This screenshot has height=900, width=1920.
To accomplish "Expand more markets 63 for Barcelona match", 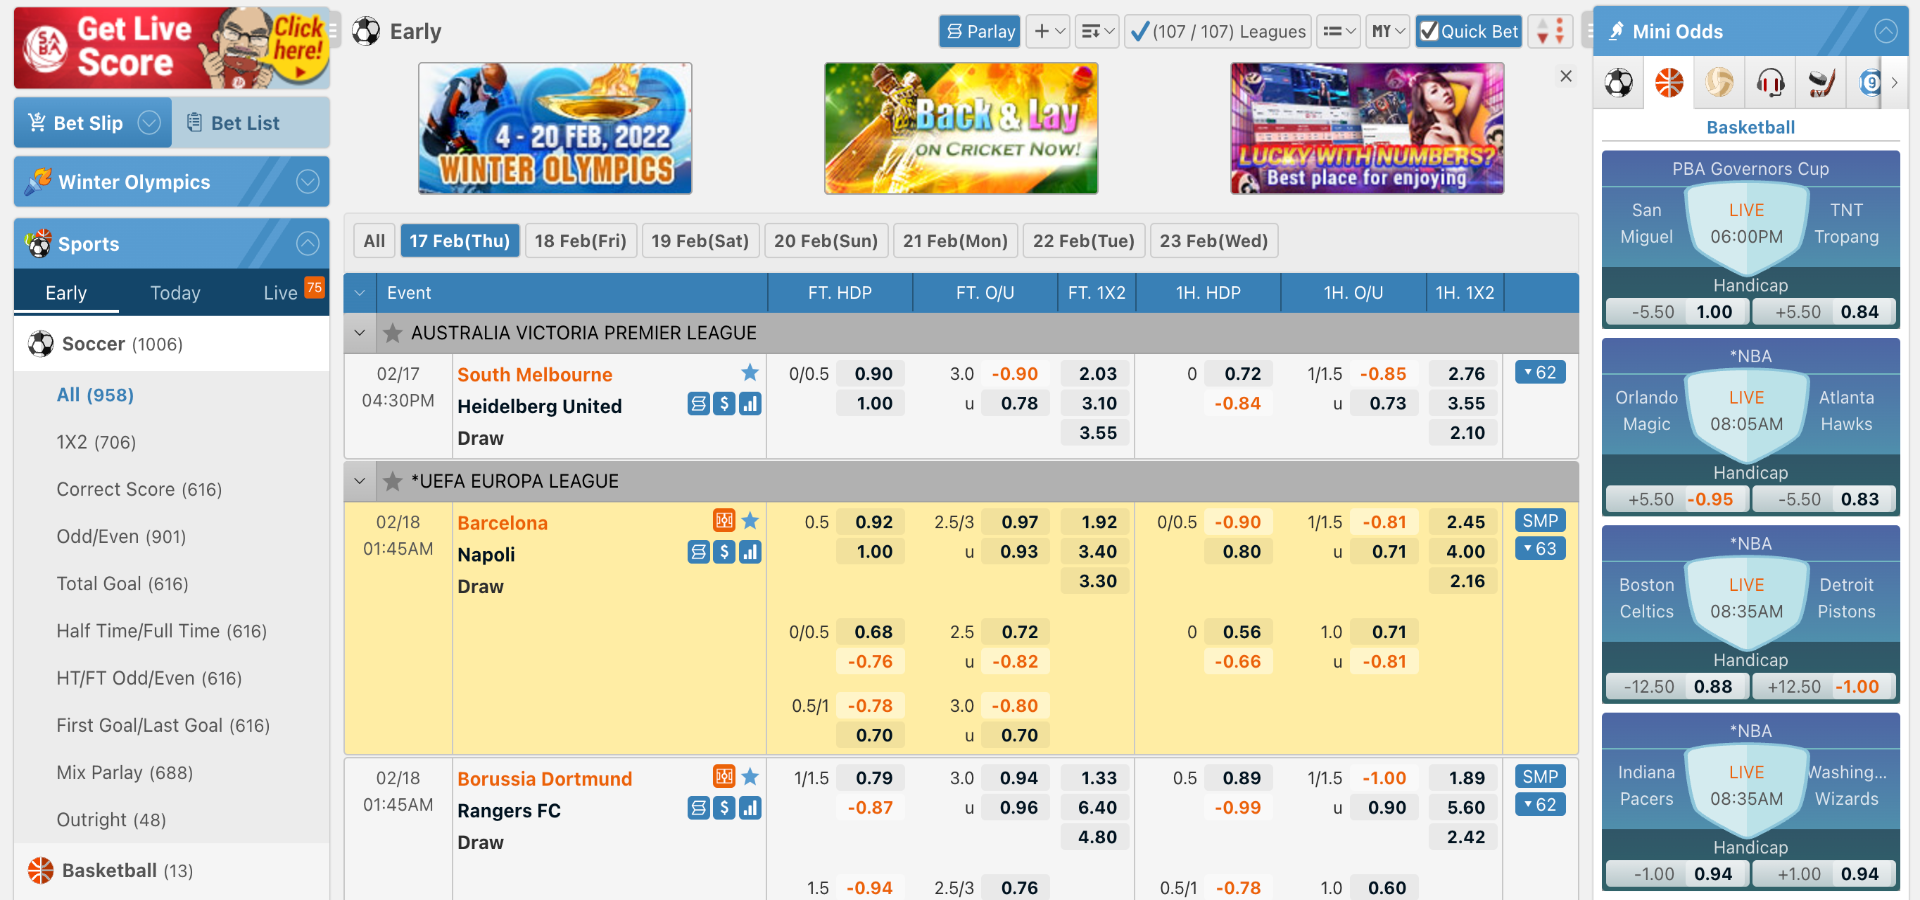I will click(1540, 549).
